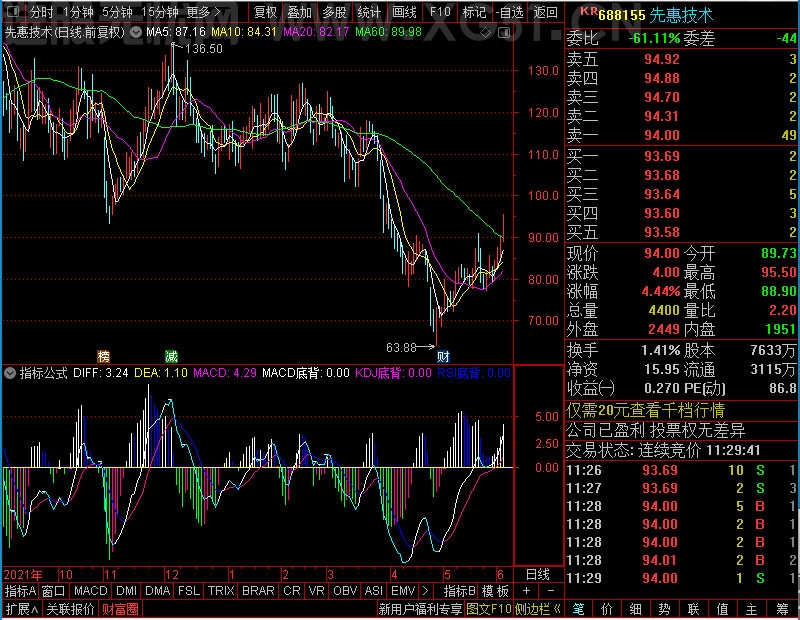Apply the ASI indicator
Screen dimensions: 800x620
pyautogui.click(x=373, y=590)
